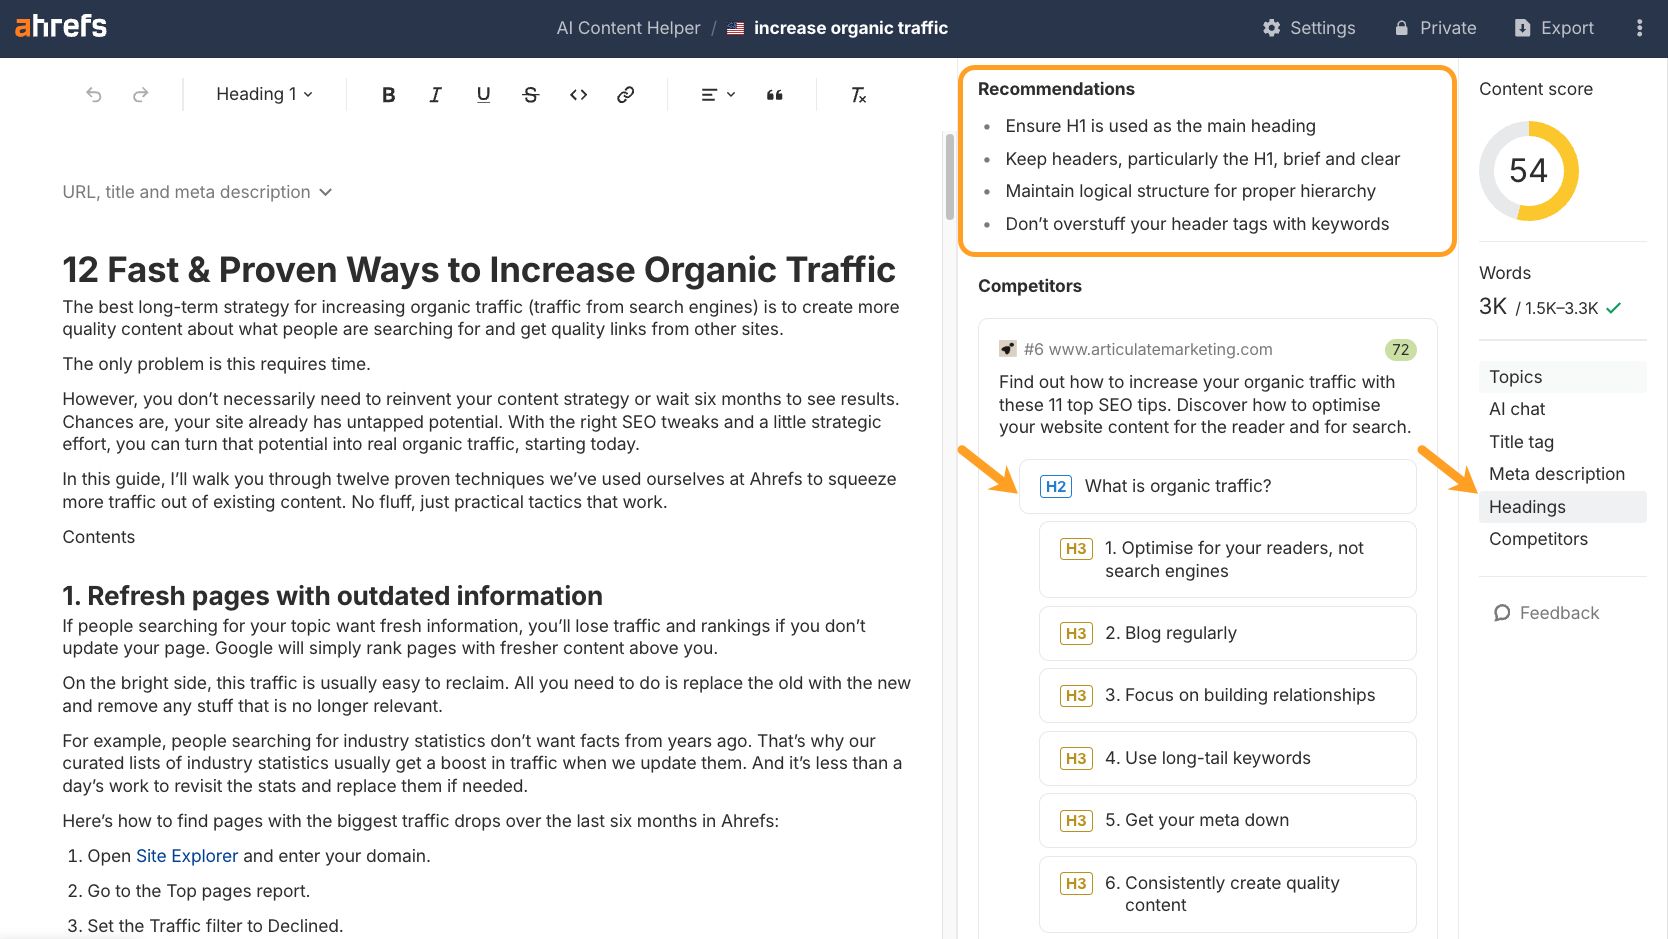Toggle underline formatting

point(483,94)
